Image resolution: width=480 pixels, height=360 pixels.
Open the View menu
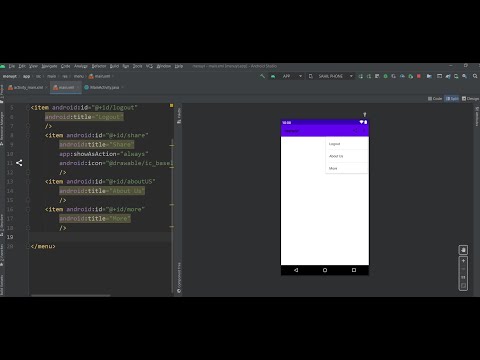pos(33,66)
